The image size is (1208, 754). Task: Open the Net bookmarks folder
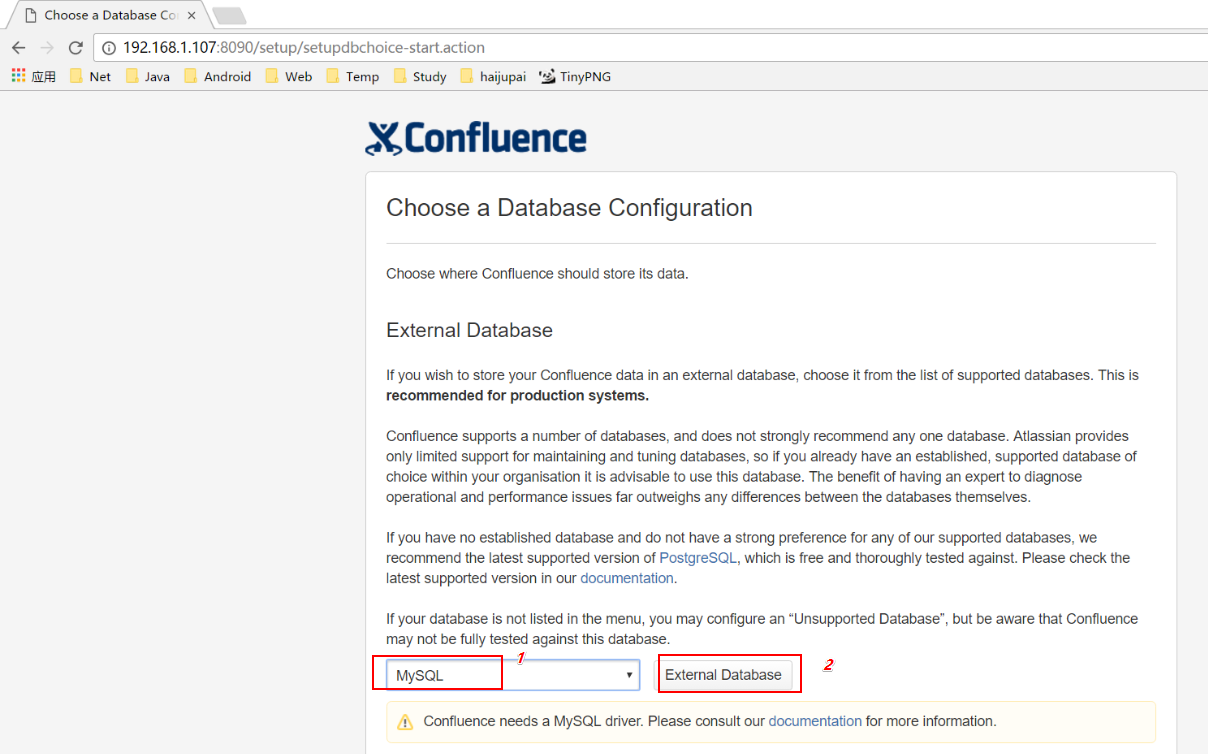pos(90,76)
